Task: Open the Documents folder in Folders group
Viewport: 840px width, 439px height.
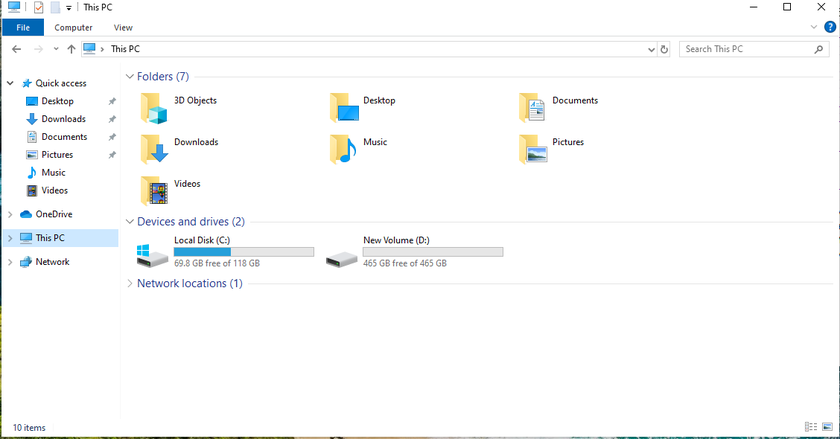Action: click(532, 108)
